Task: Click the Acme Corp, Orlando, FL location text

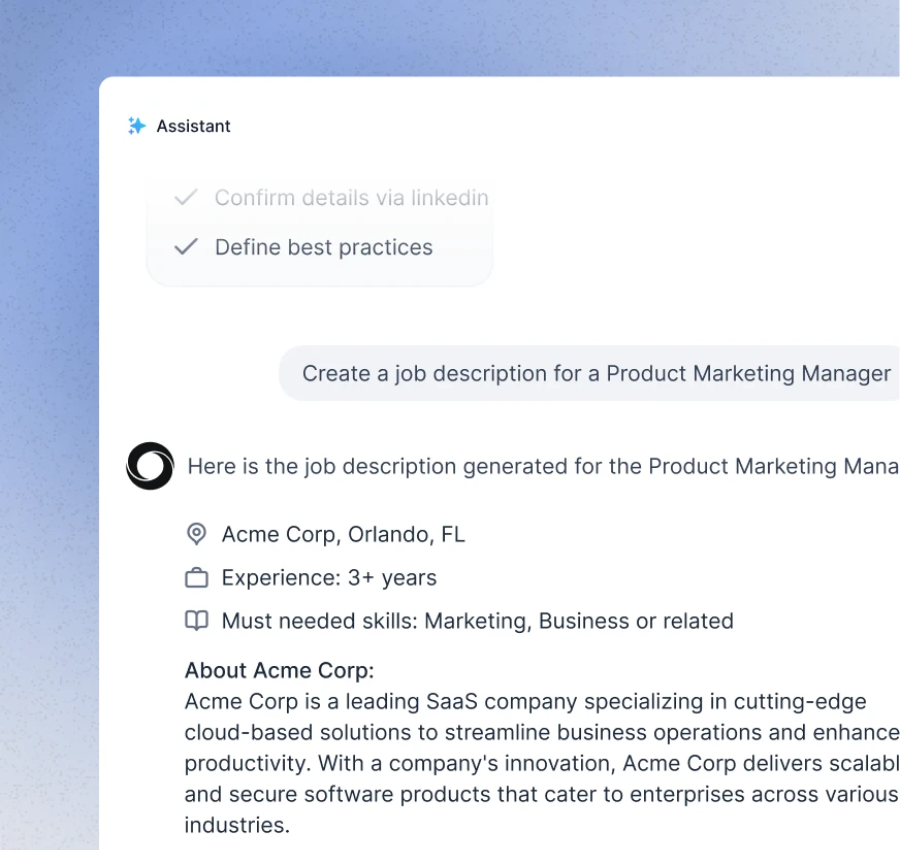Action: pos(343,534)
